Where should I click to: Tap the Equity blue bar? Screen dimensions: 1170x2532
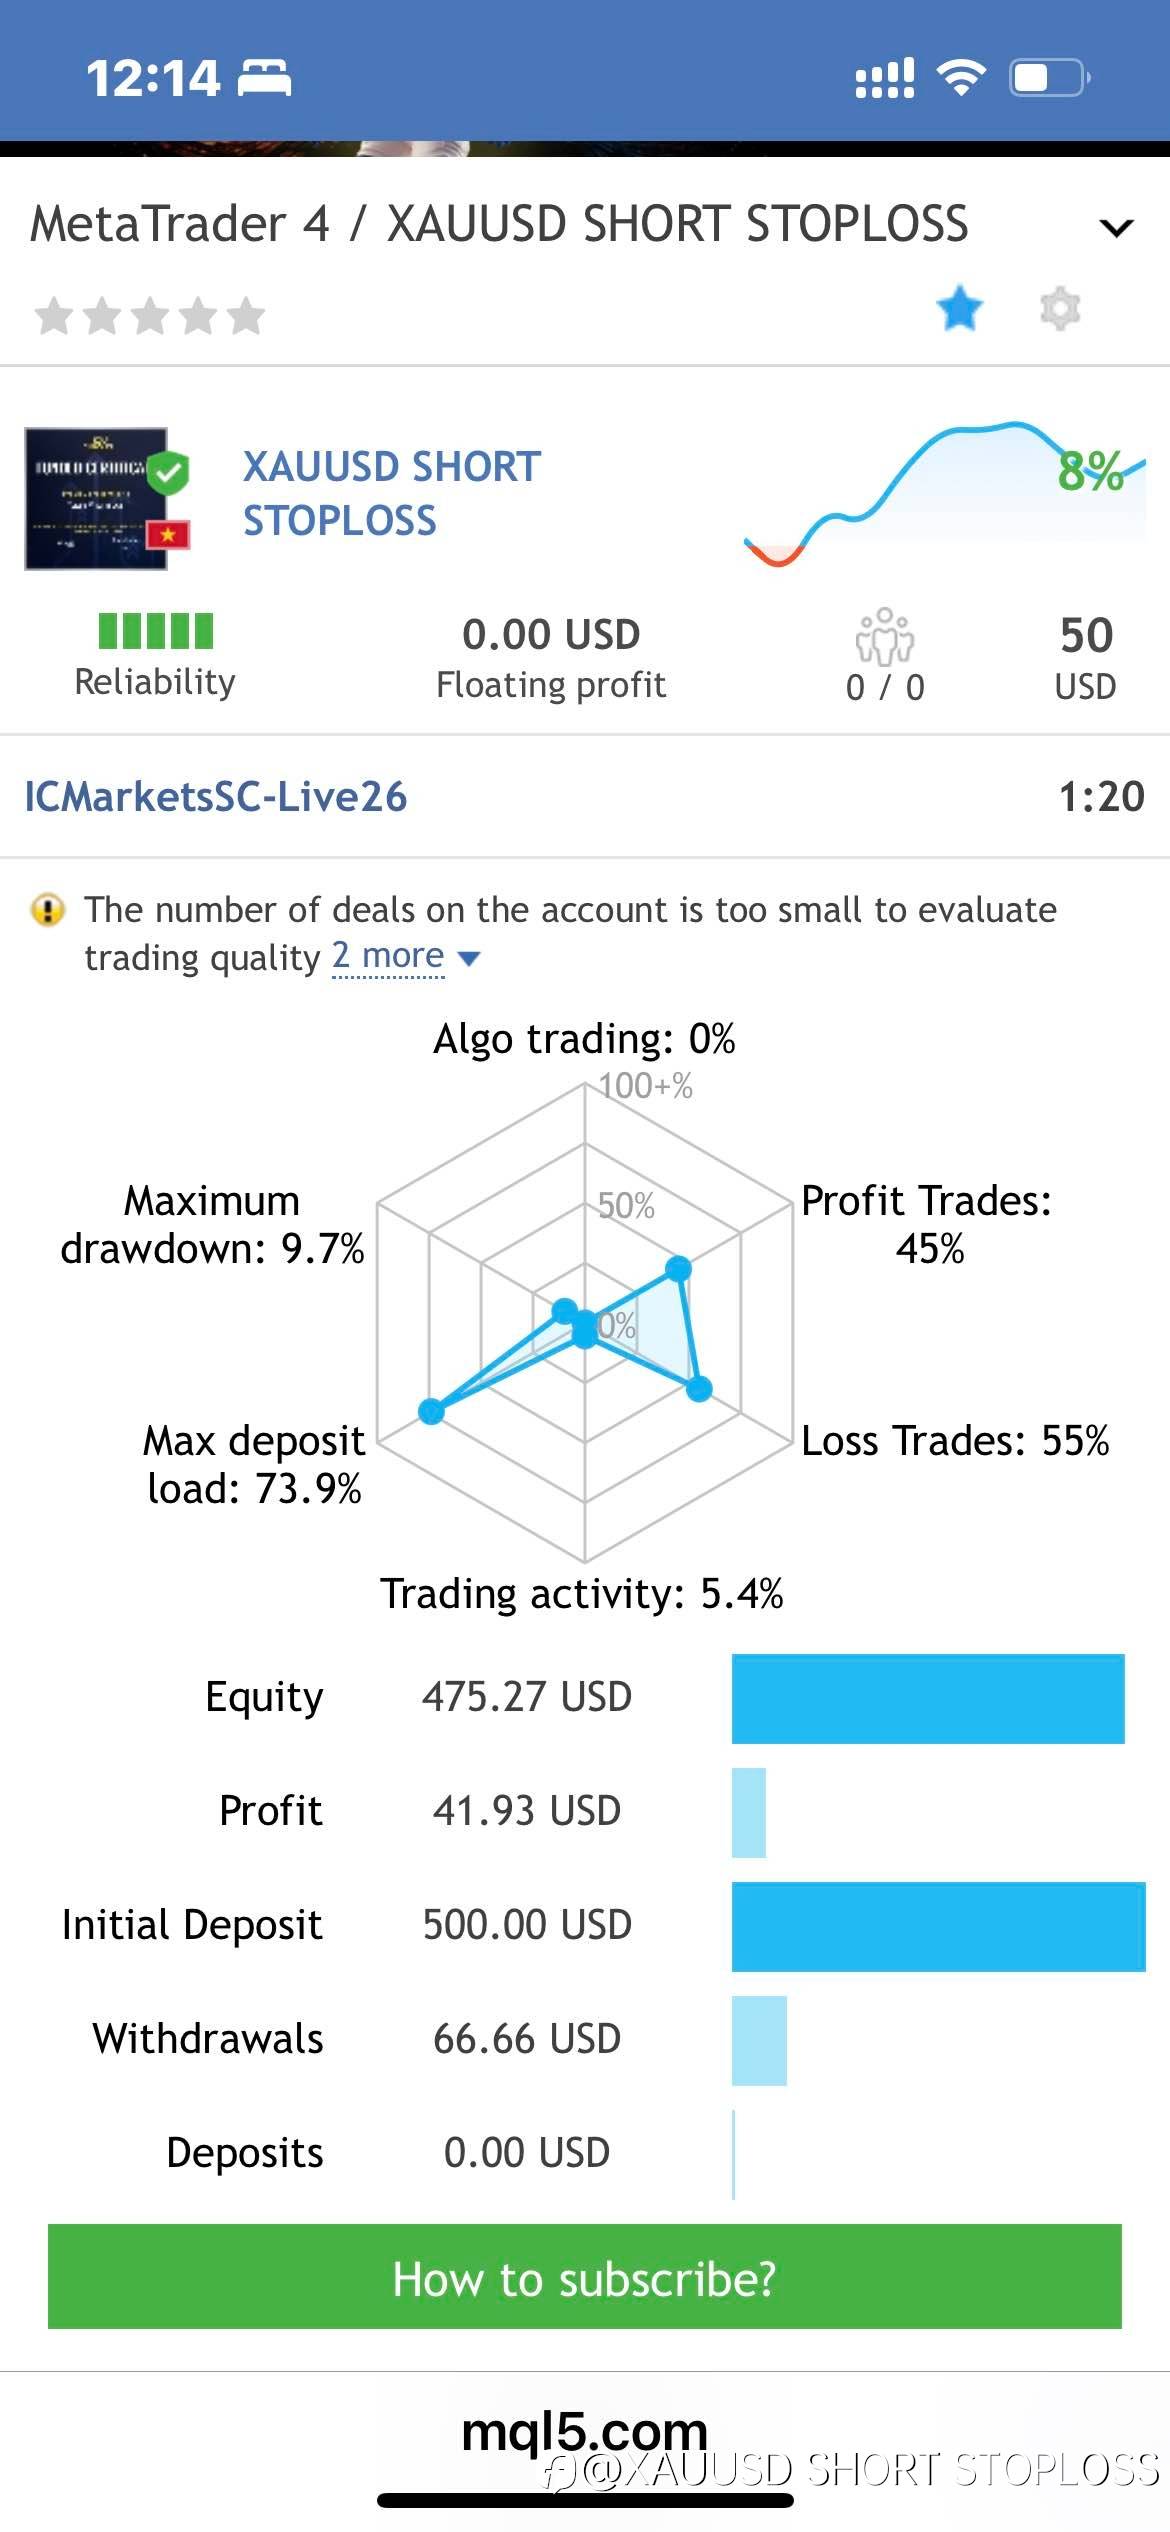(927, 1698)
